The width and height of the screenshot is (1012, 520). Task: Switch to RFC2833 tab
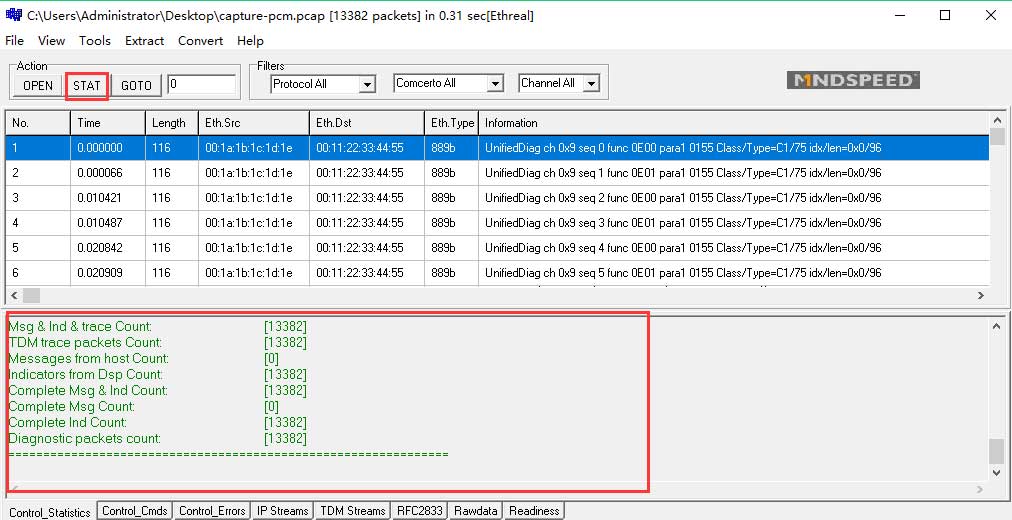420,511
